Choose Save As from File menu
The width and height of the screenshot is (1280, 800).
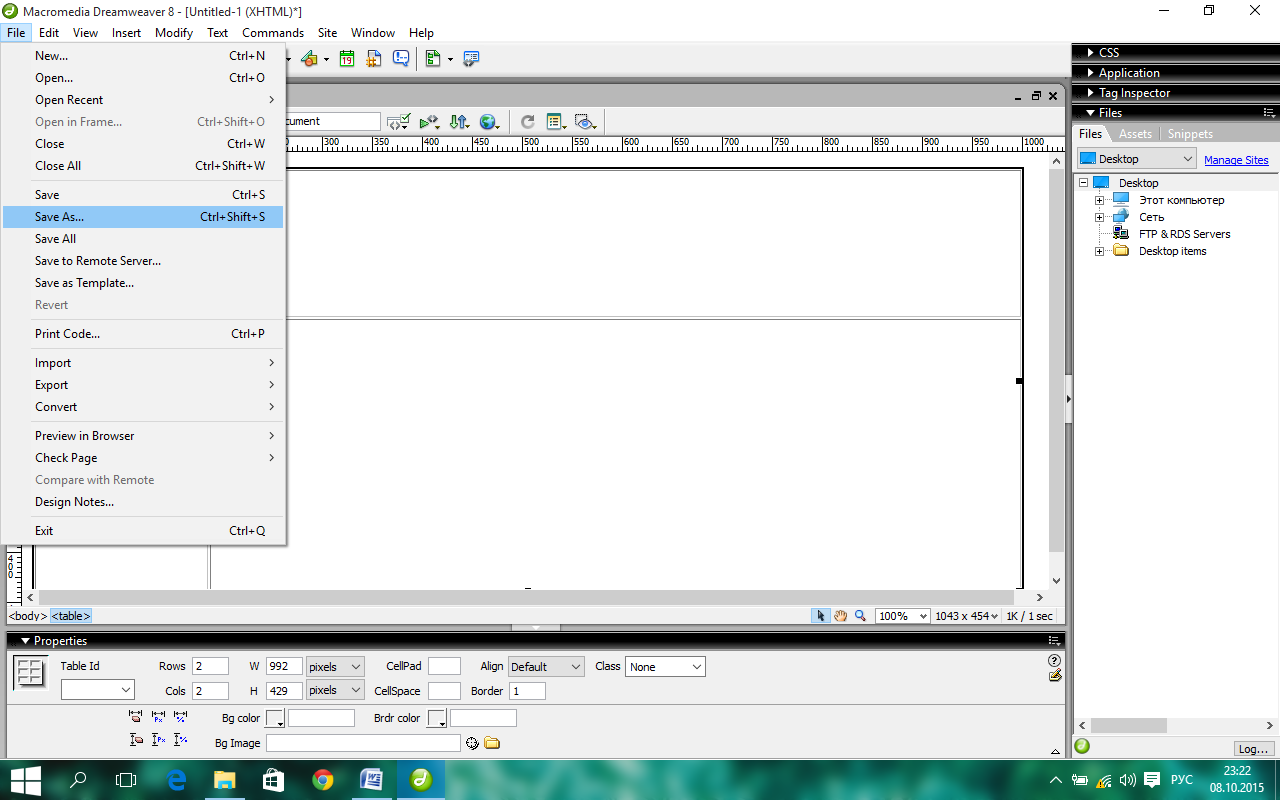click(x=143, y=217)
